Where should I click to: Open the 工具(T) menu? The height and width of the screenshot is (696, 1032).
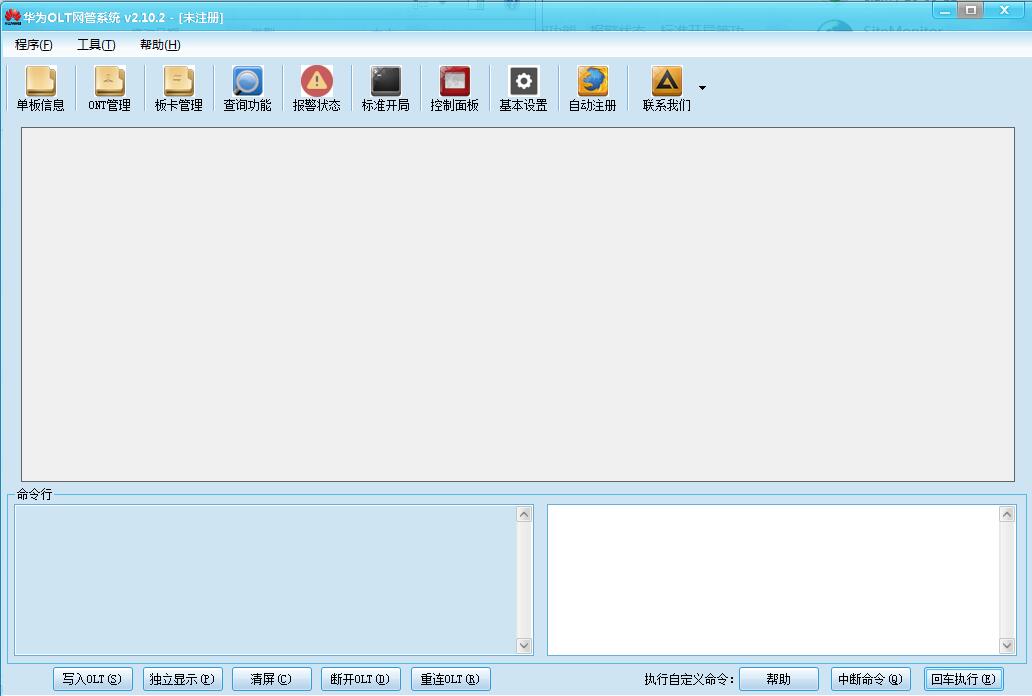coord(96,45)
